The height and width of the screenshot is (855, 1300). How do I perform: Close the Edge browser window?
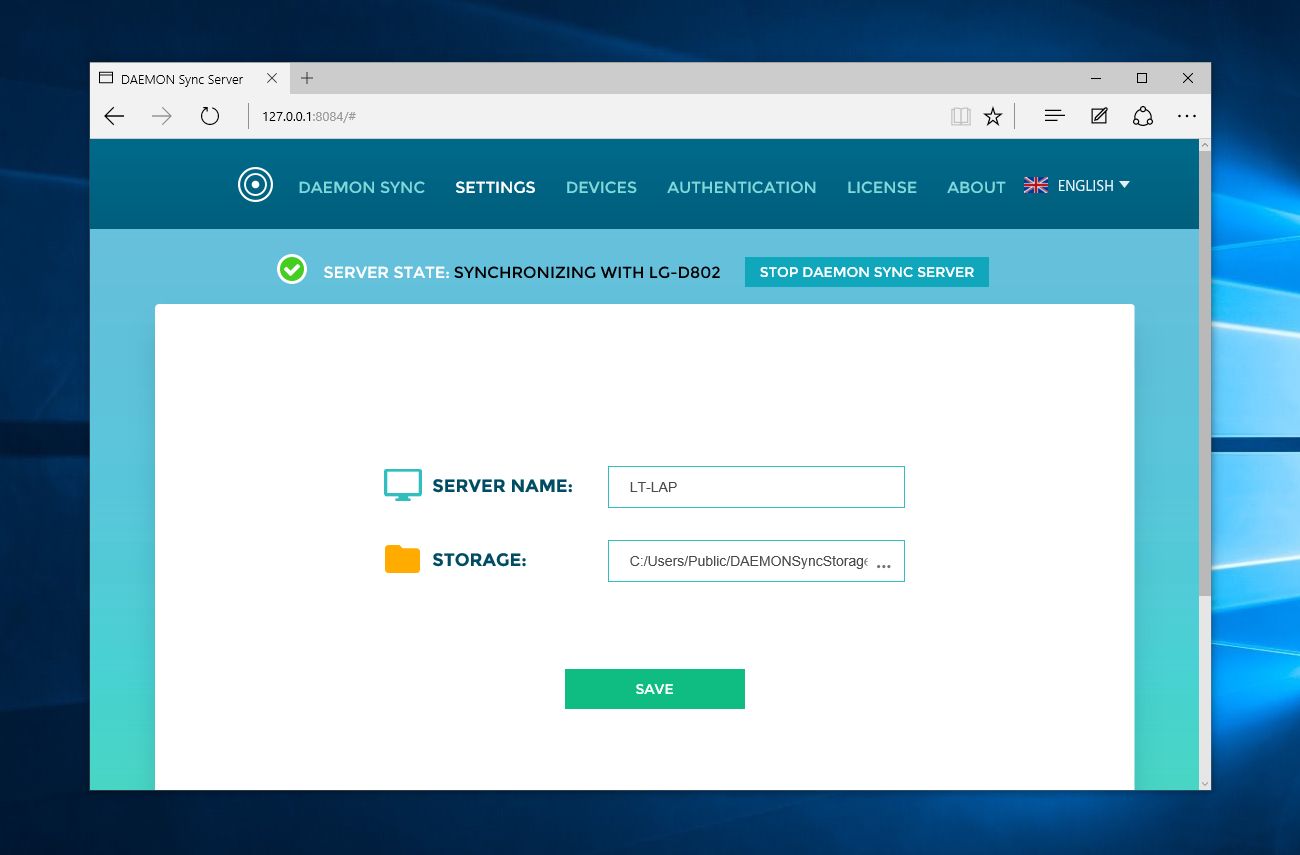(1188, 78)
